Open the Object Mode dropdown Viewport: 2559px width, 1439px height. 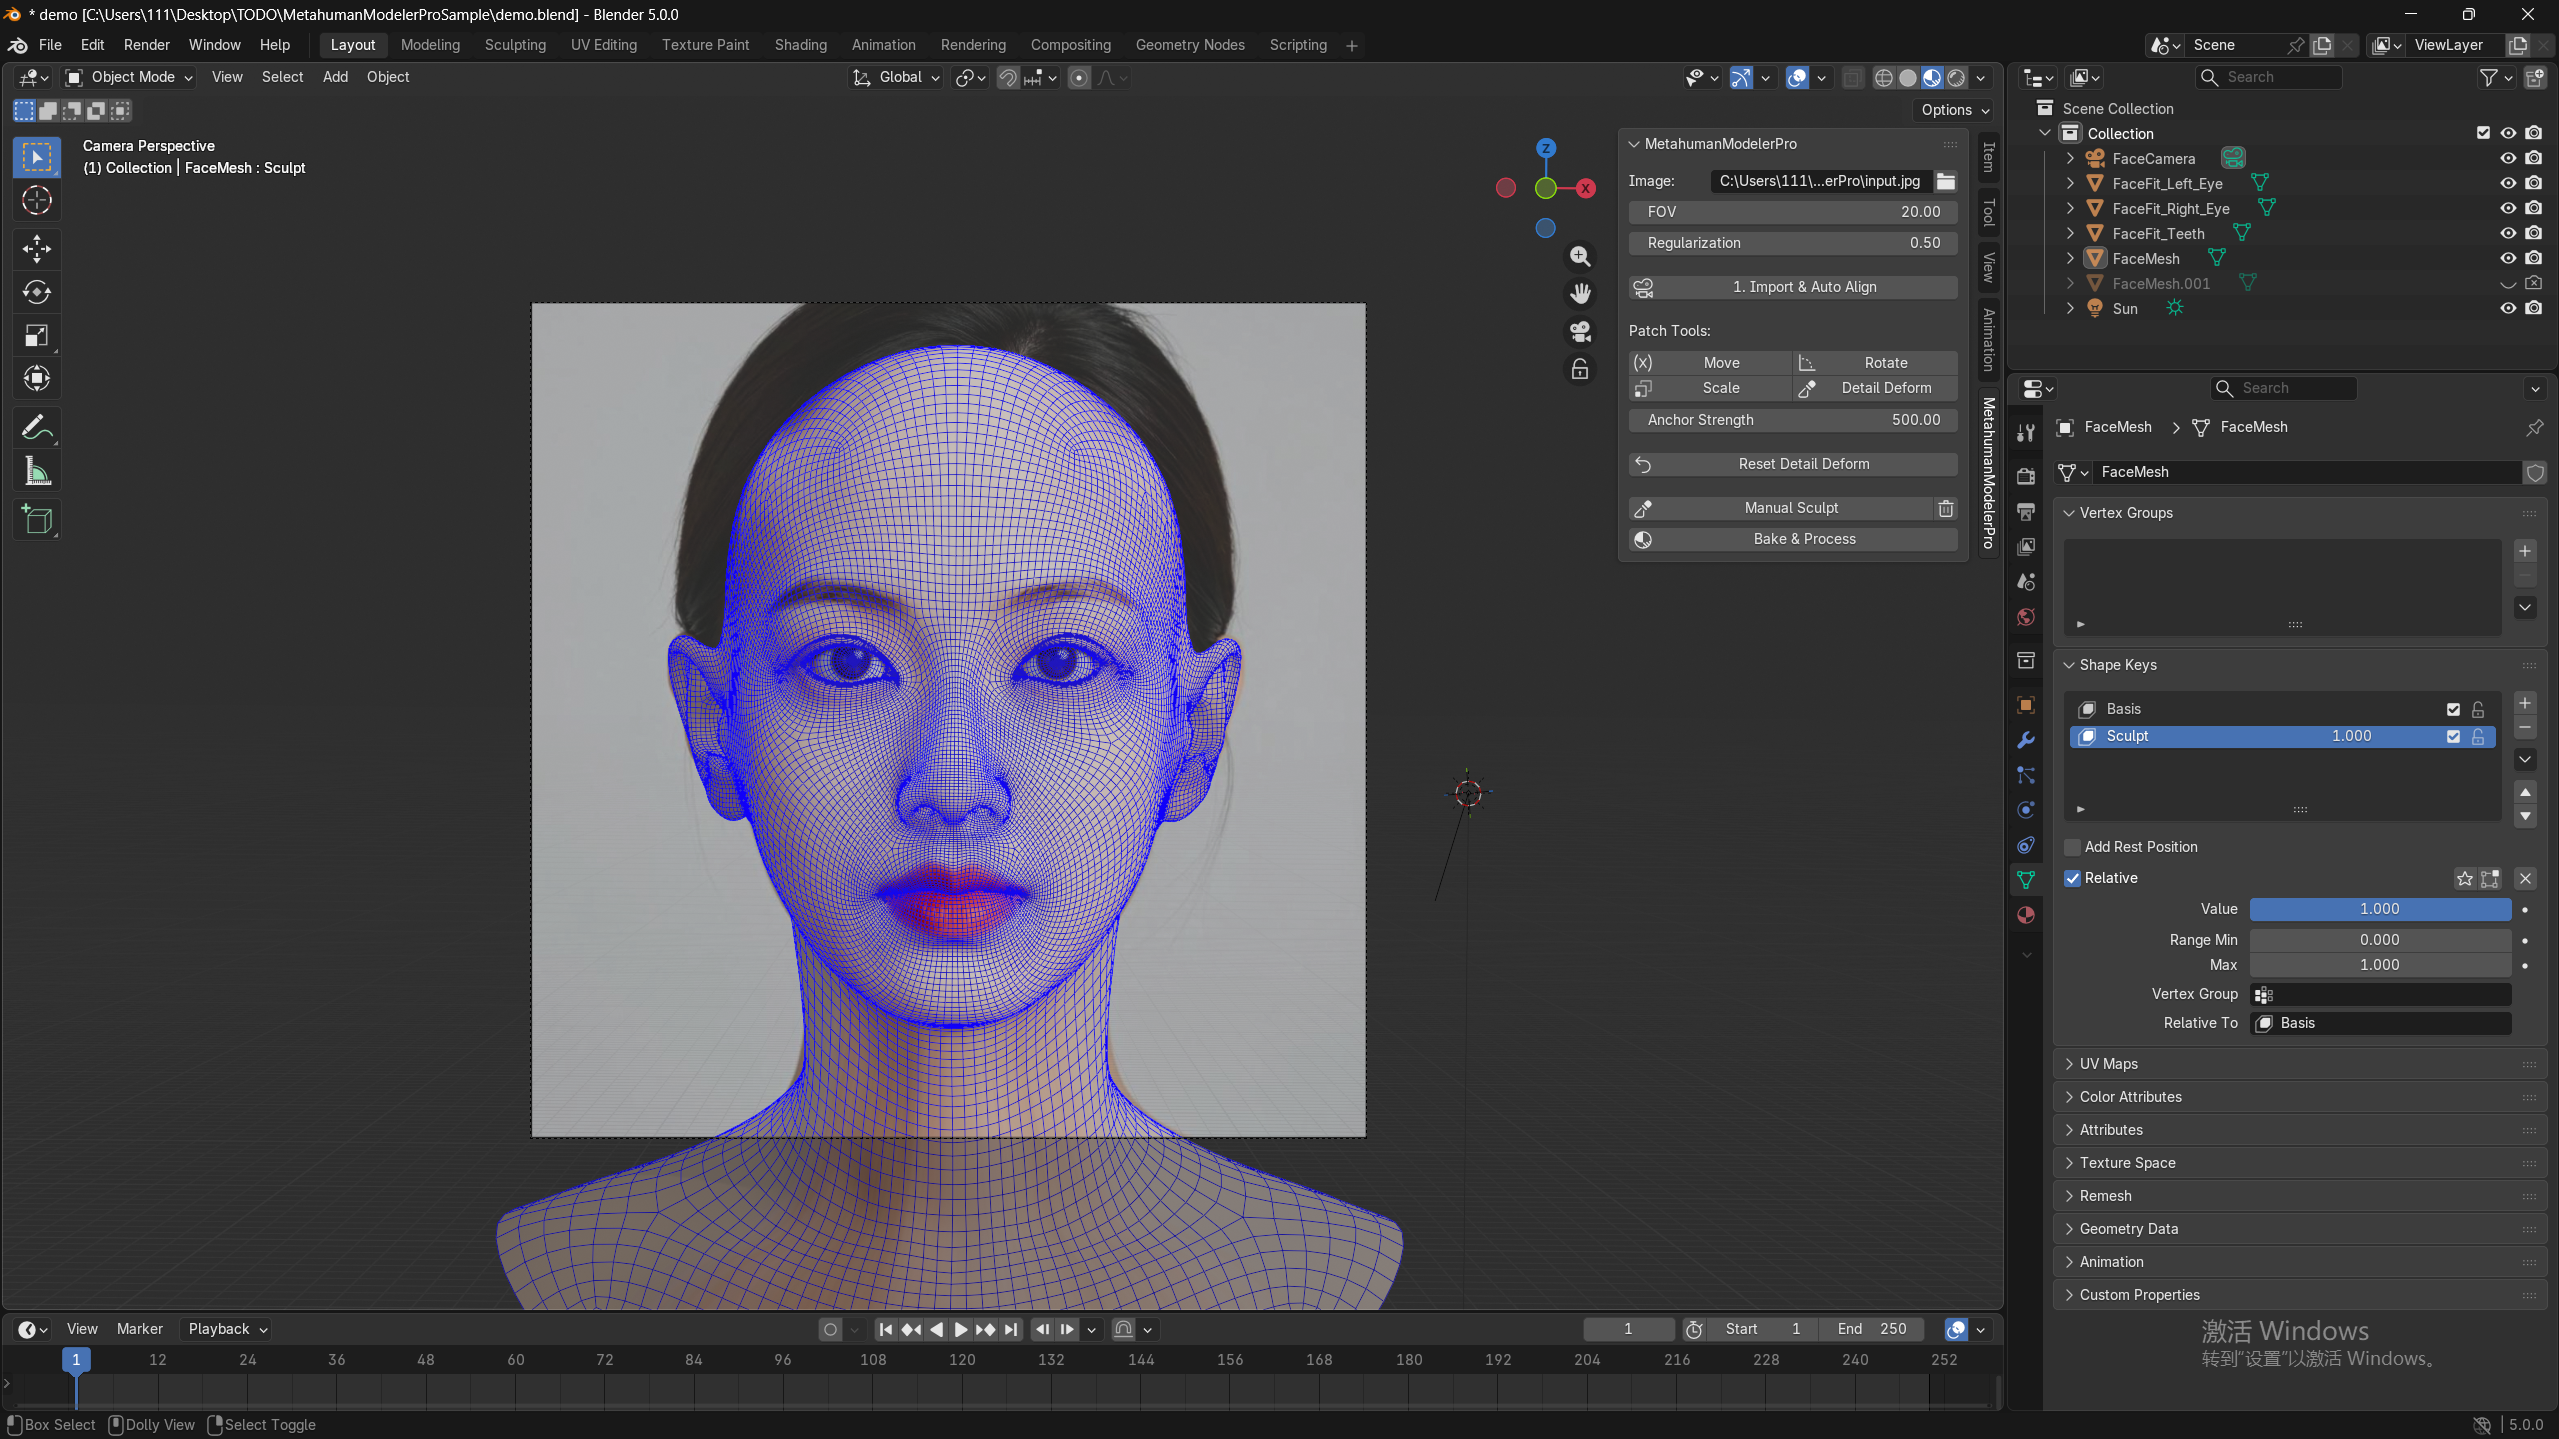click(130, 77)
